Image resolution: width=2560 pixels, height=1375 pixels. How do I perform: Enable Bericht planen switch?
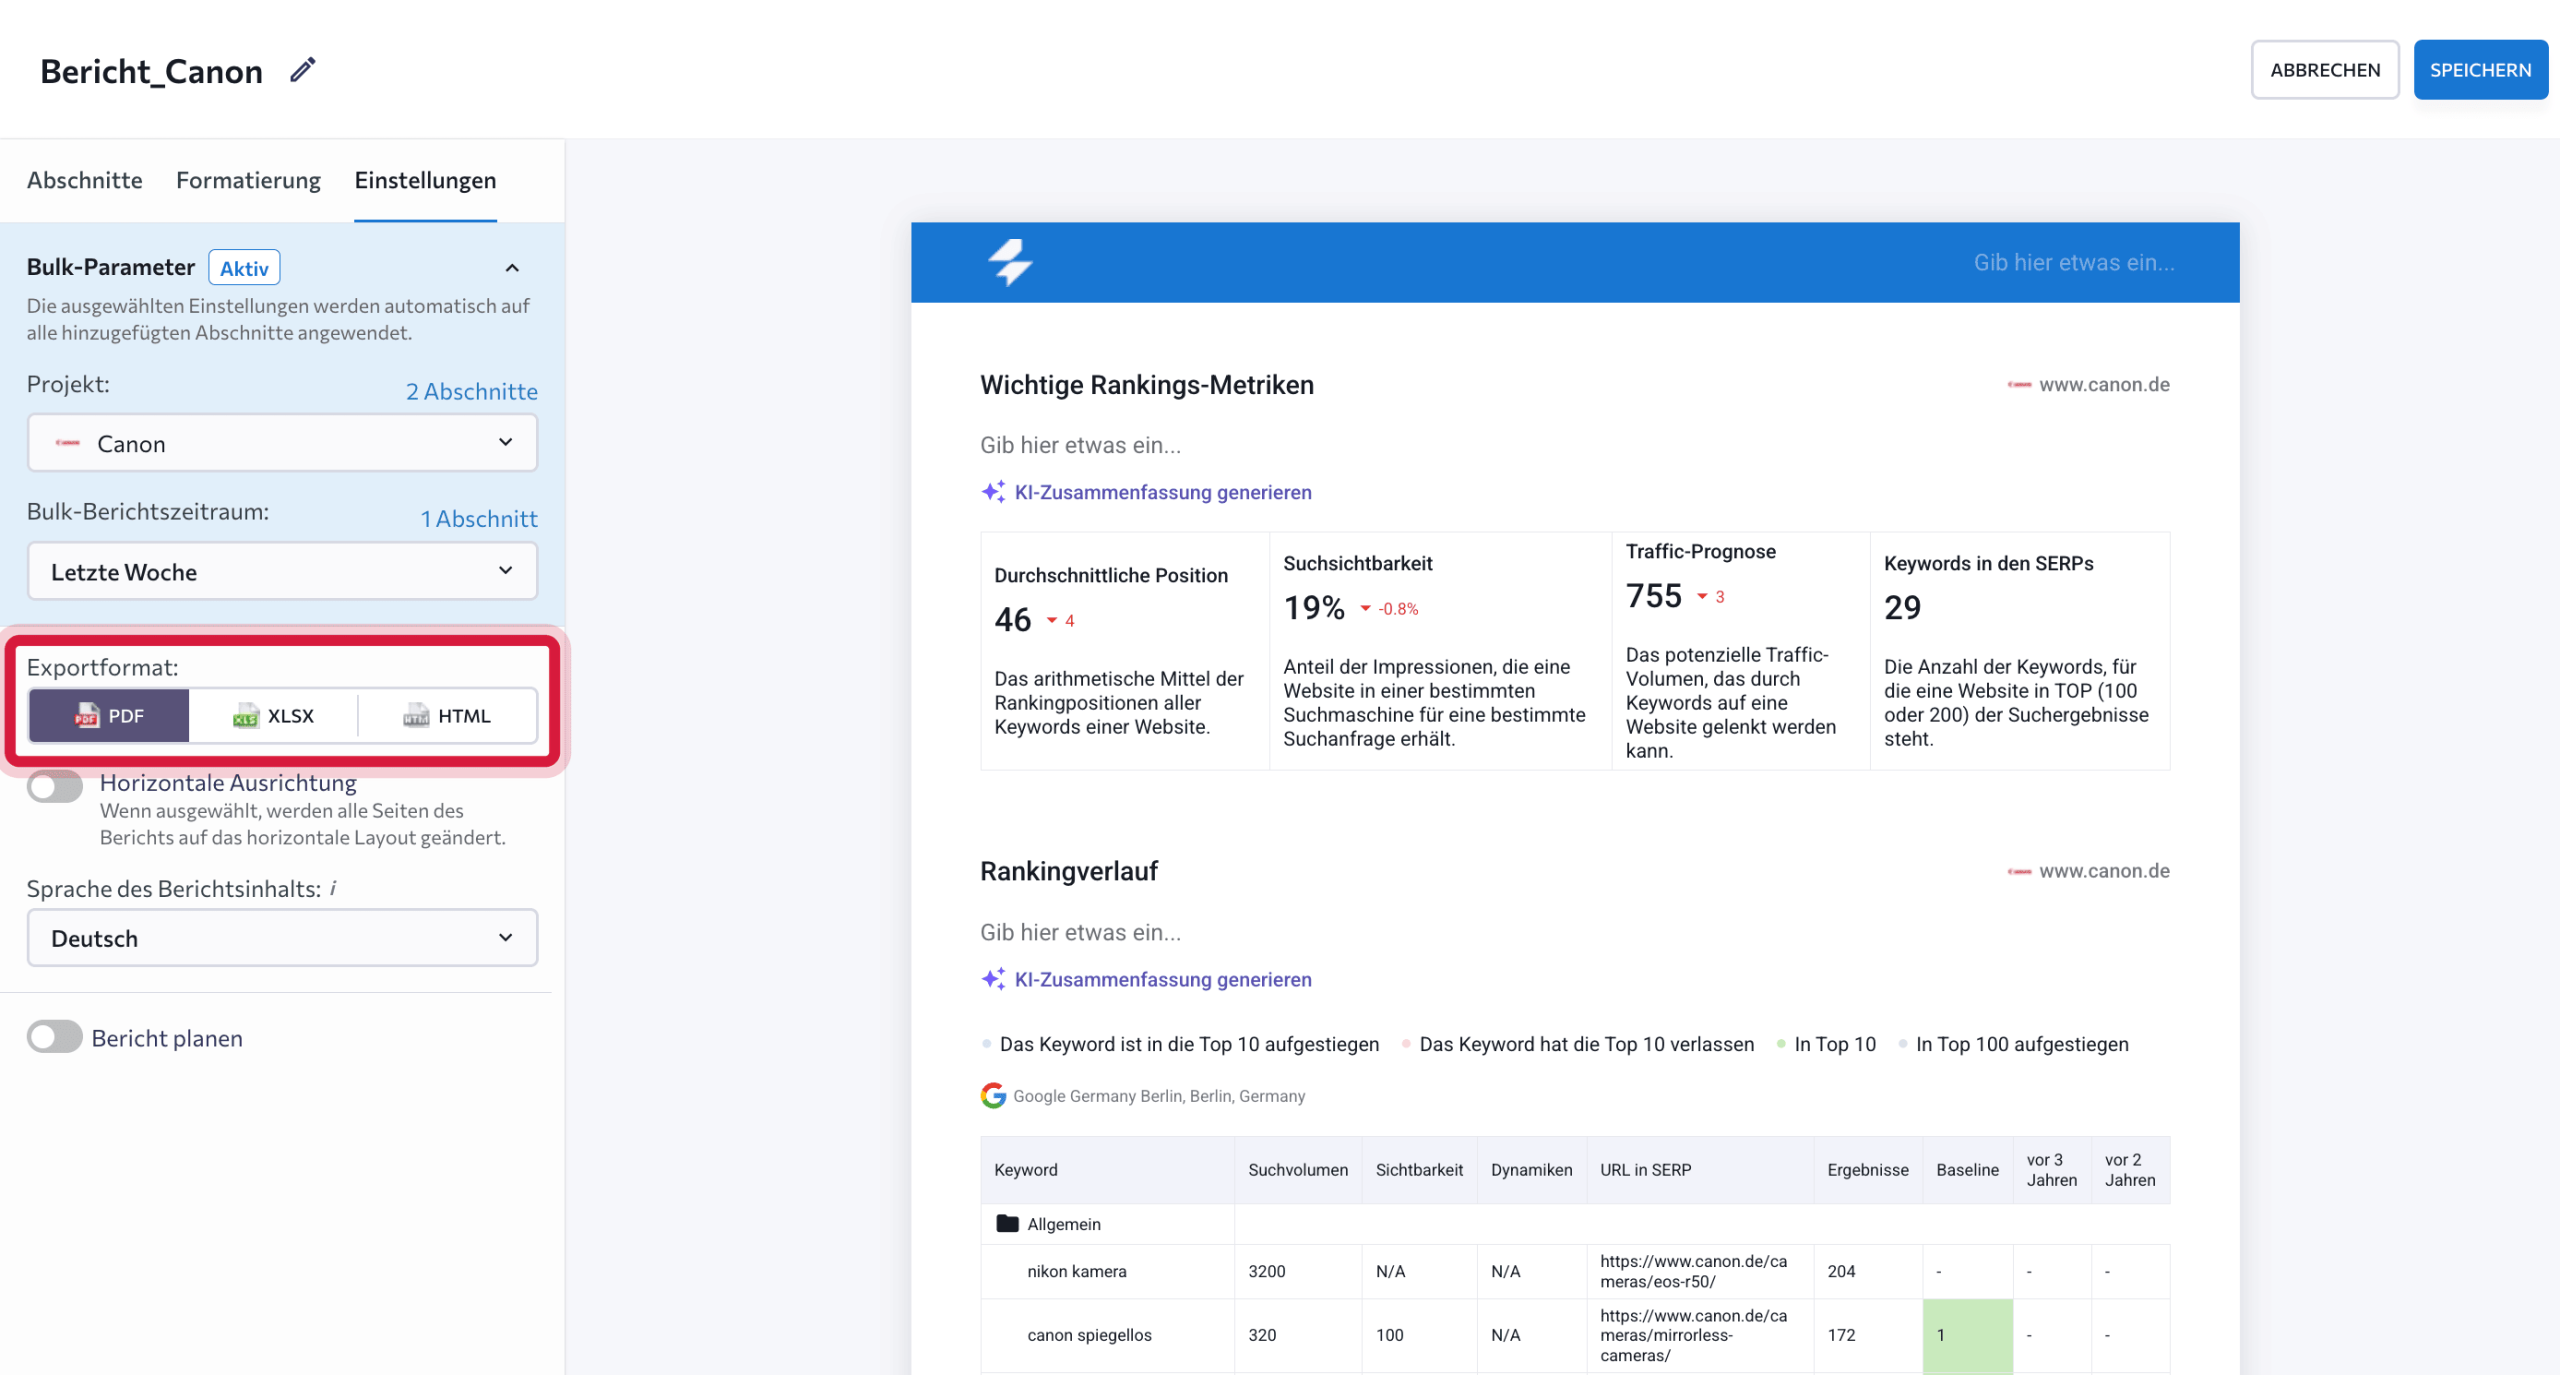pyautogui.click(x=55, y=1037)
